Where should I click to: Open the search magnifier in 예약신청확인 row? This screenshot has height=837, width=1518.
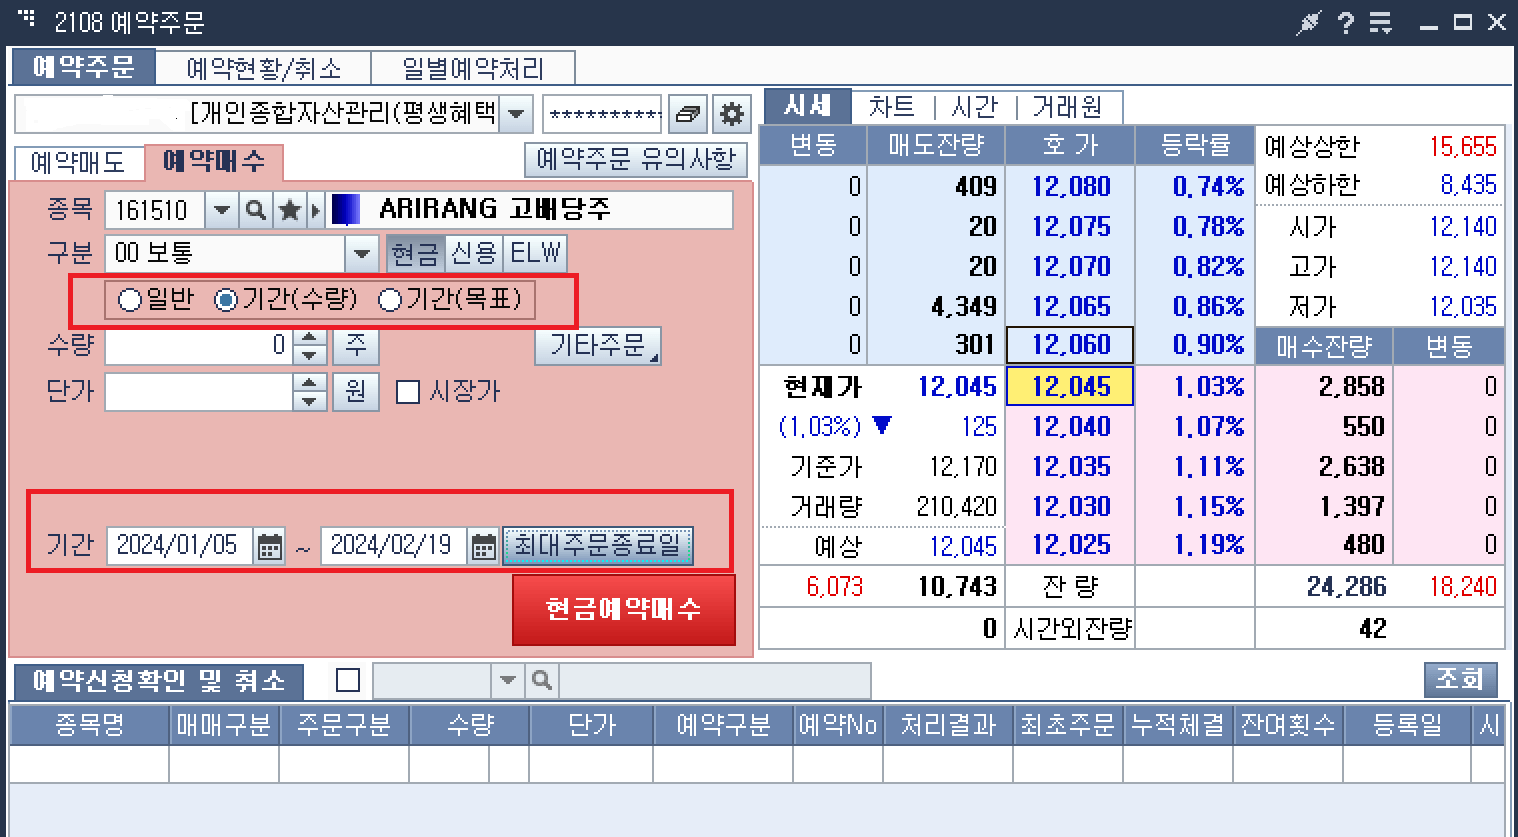pos(541,681)
